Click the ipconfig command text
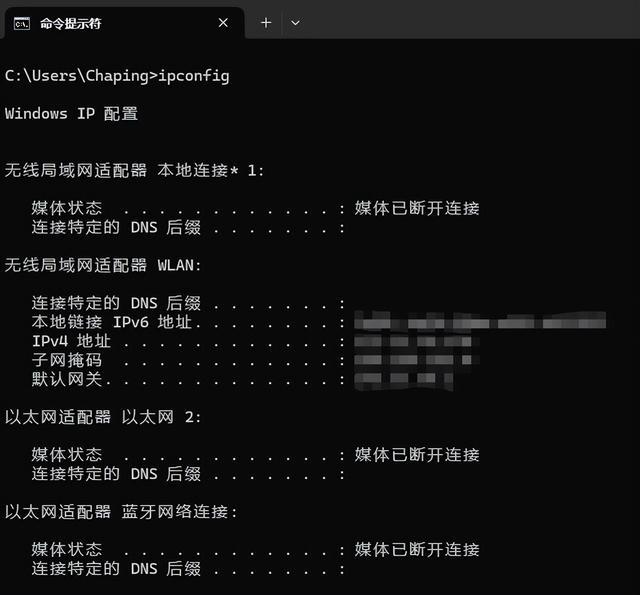The image size is (640, 595). click(194, 76)
